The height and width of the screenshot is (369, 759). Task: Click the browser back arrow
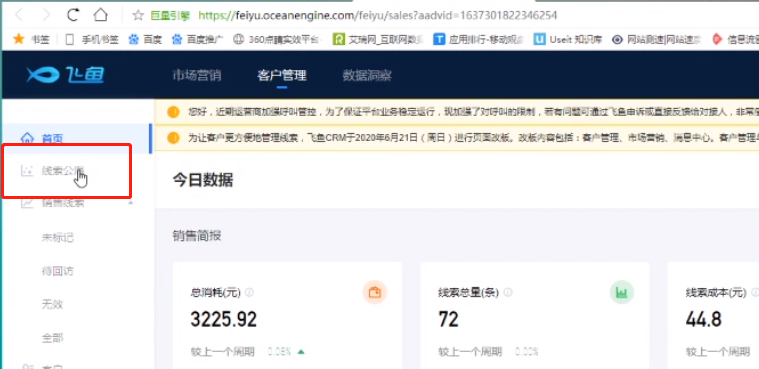point(19,15)
